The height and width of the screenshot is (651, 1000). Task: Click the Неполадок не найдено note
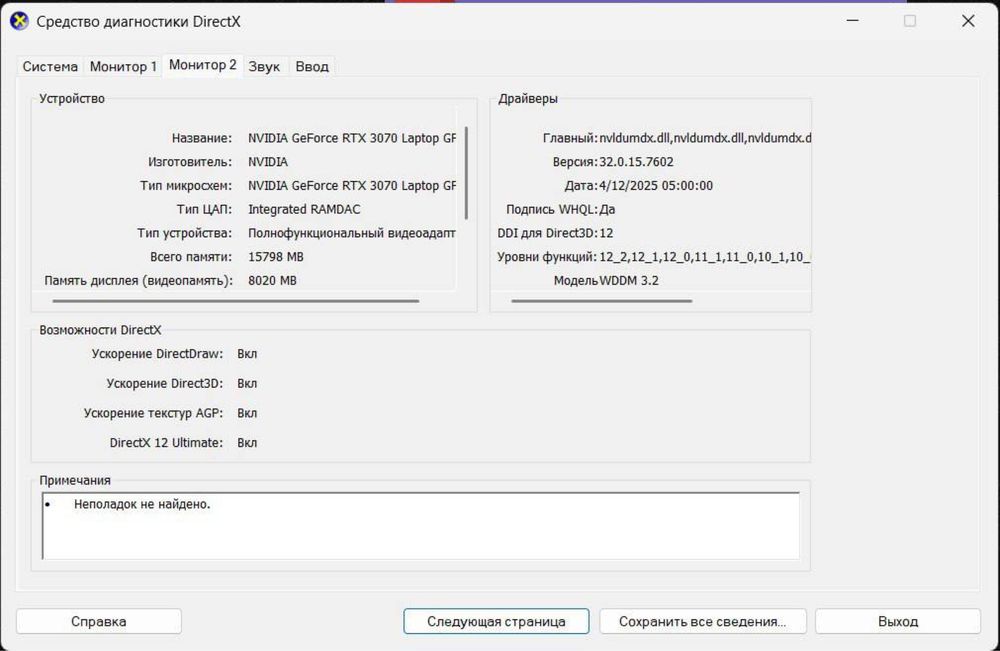142,504
